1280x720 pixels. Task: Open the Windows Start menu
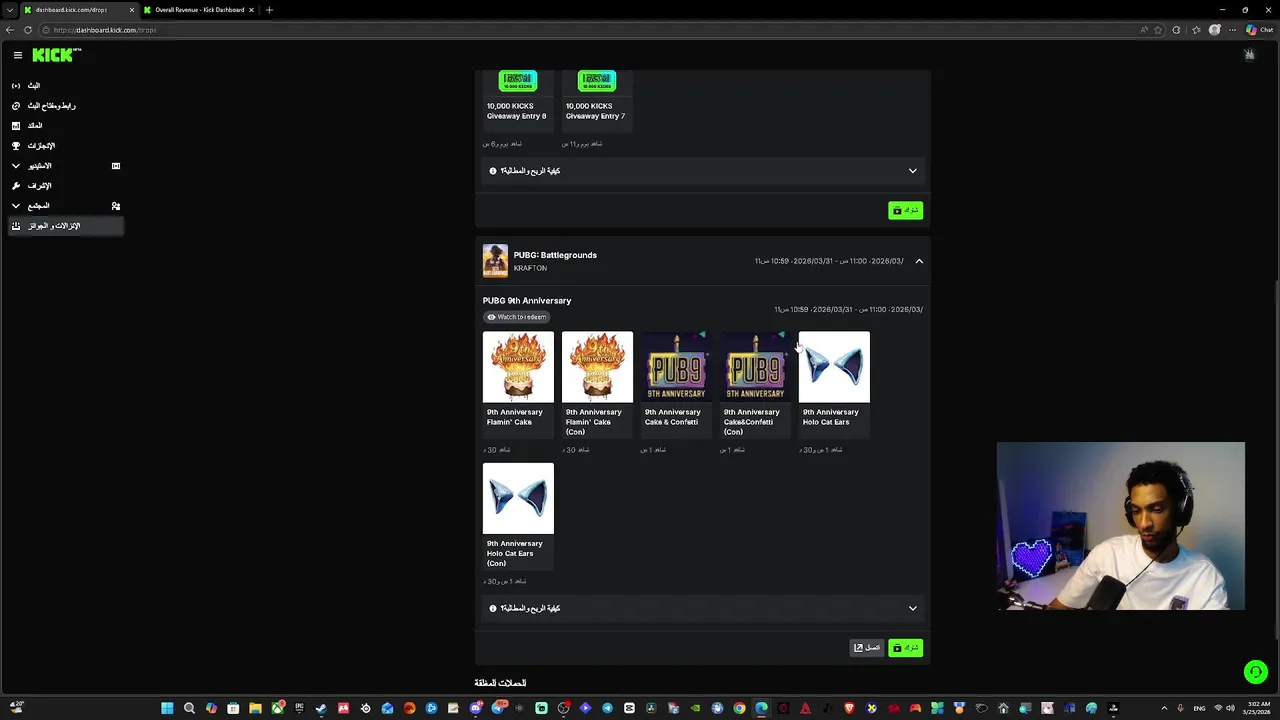[167, 708]
